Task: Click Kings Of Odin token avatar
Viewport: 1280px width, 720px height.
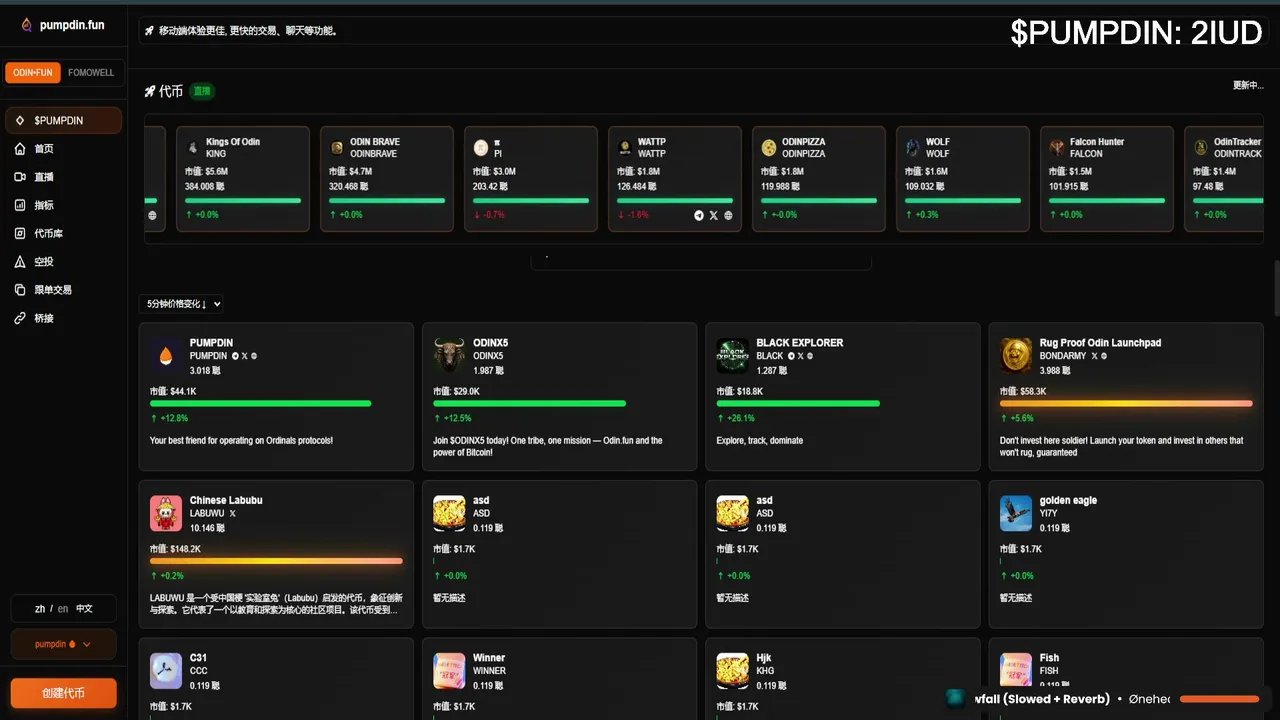Action: tap(194, 147)
